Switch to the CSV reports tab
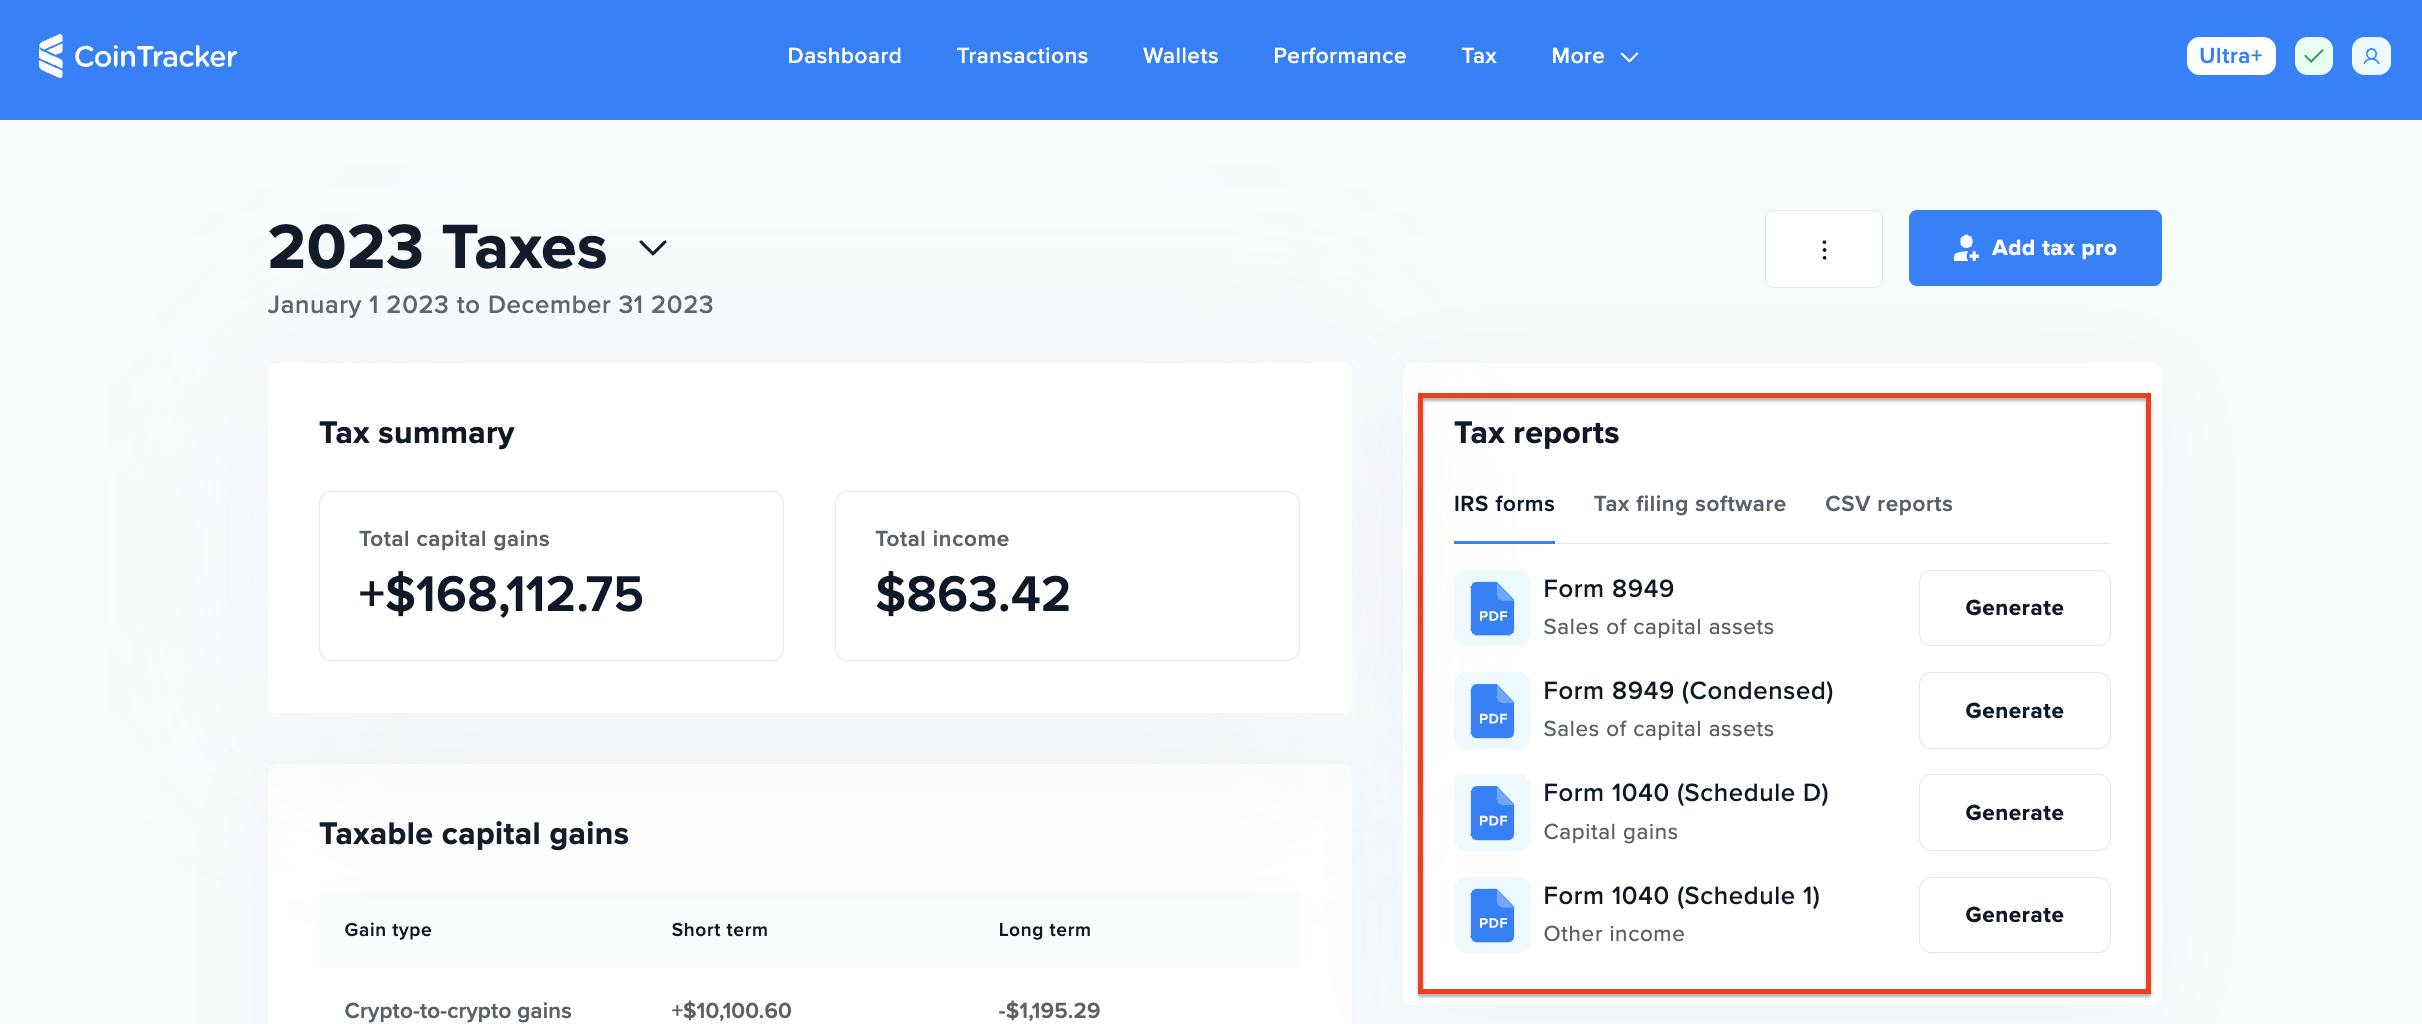Viewport: 2422px width, 1024px height. point(1888,504)
